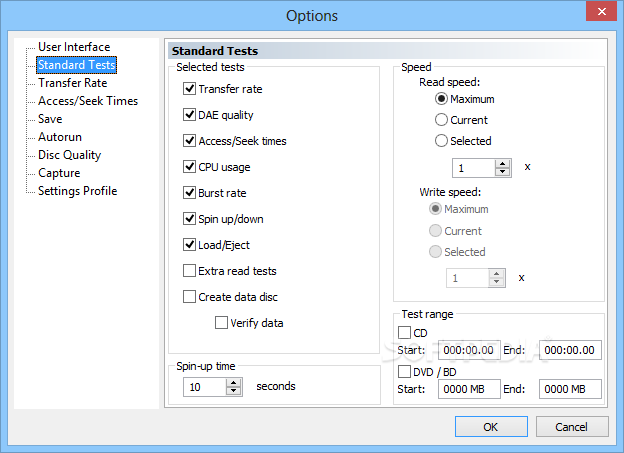The width and height of the screenshot is (624, 453).
Task: Uncheck the Transfer rate test checkbox
Action: coord(189,89)
